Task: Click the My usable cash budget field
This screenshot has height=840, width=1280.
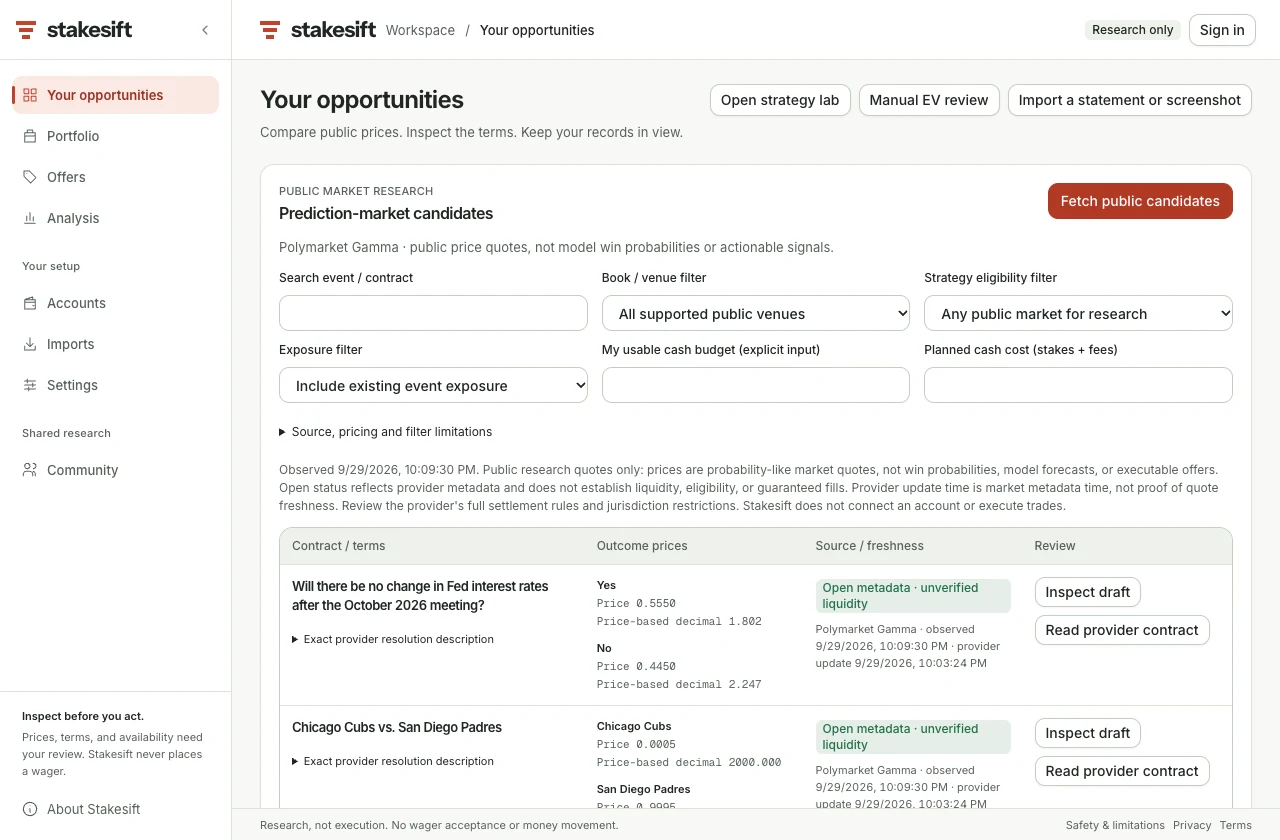Action: (x=756, y=385)
